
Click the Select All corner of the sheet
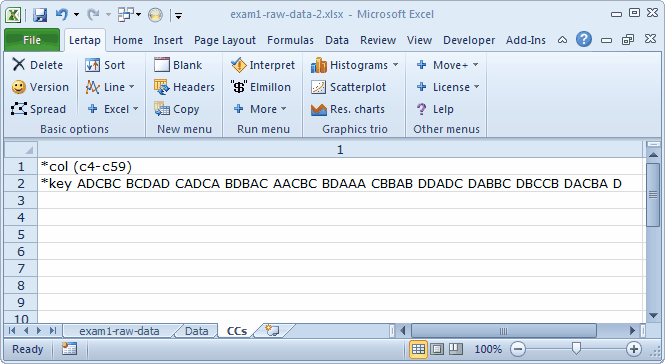21,149
